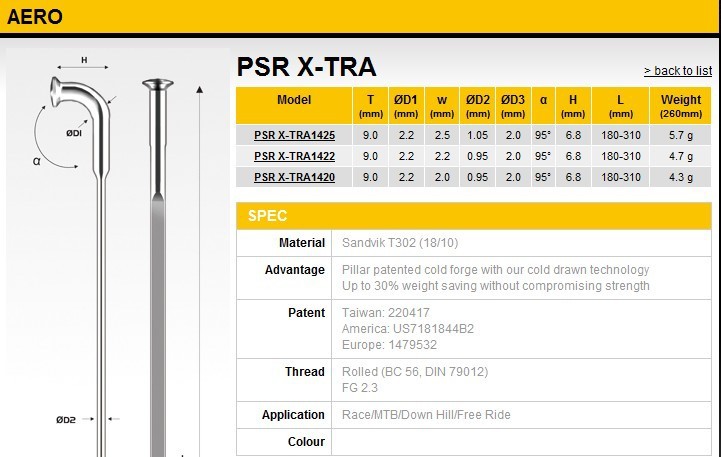The height and width of the screenshot is (457, 721).
Task: Click 'Up to 30% weight saving' line
Action: [x=496, y=286]
